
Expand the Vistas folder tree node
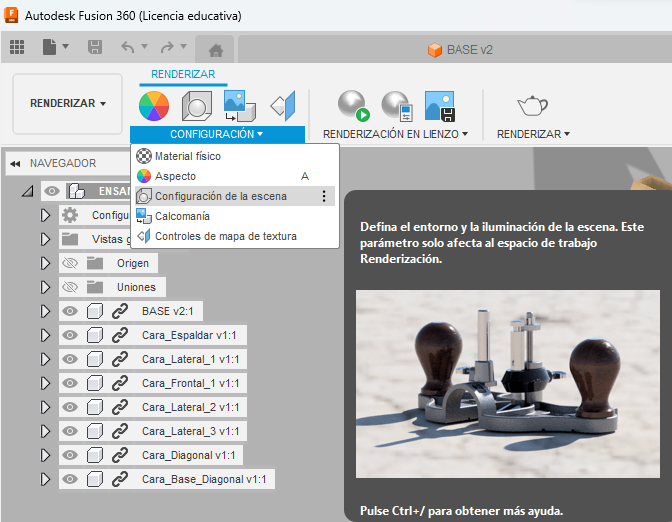click(45, 239)
